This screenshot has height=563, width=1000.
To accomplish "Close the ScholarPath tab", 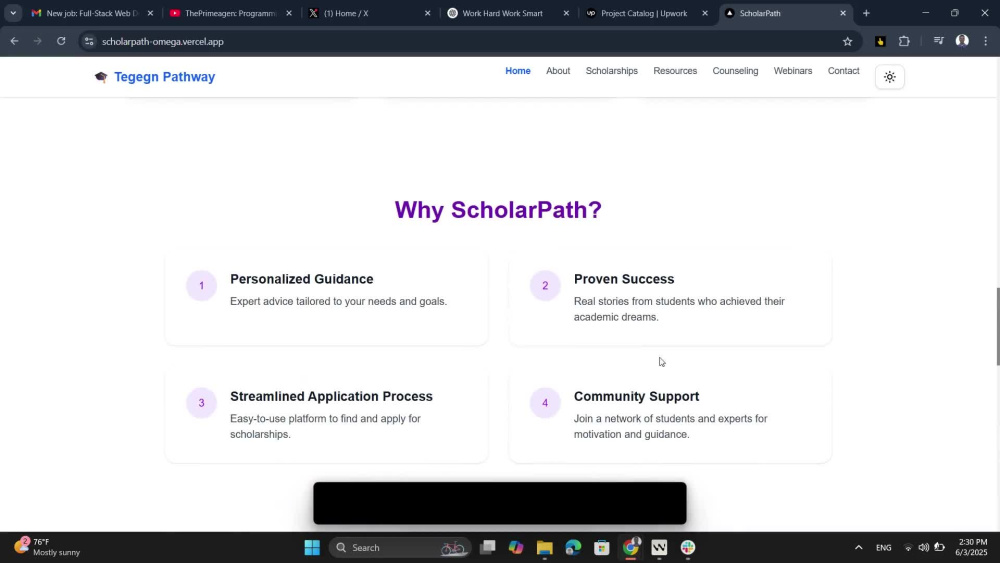I will coord(842,13).
